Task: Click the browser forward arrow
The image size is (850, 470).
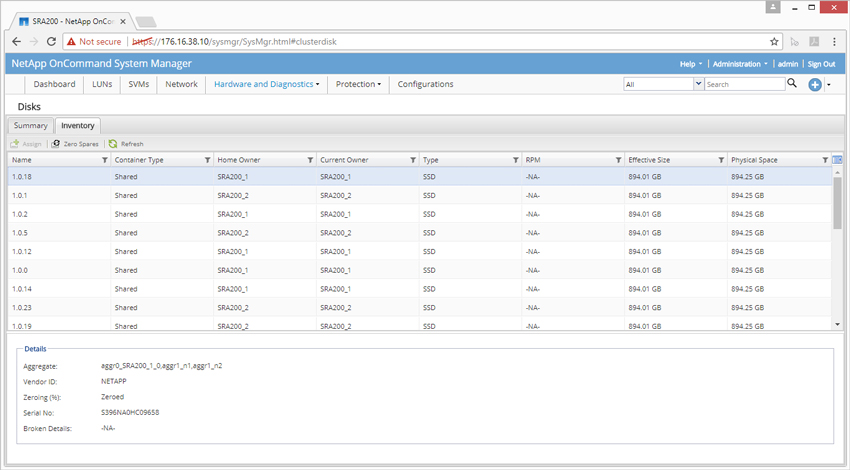Action: pos(34,42)
